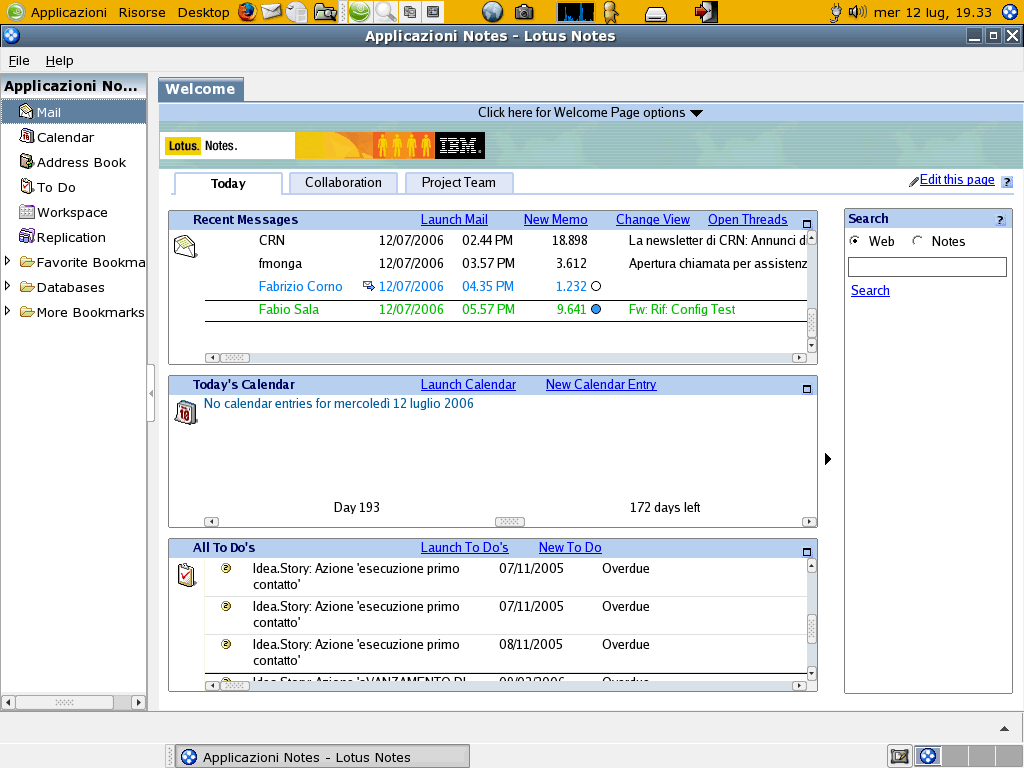
Task: Open the fmonga message row
Action: tap(505, 264)
